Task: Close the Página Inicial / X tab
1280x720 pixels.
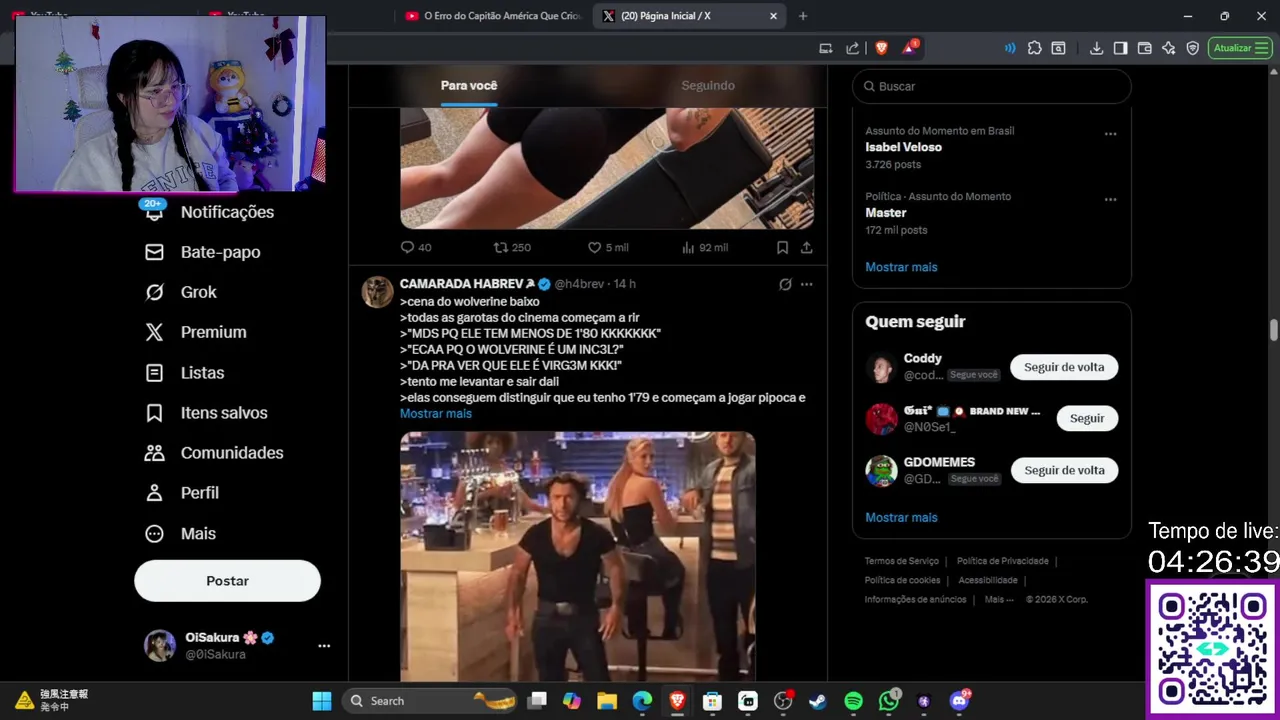Action: (773, 16)
